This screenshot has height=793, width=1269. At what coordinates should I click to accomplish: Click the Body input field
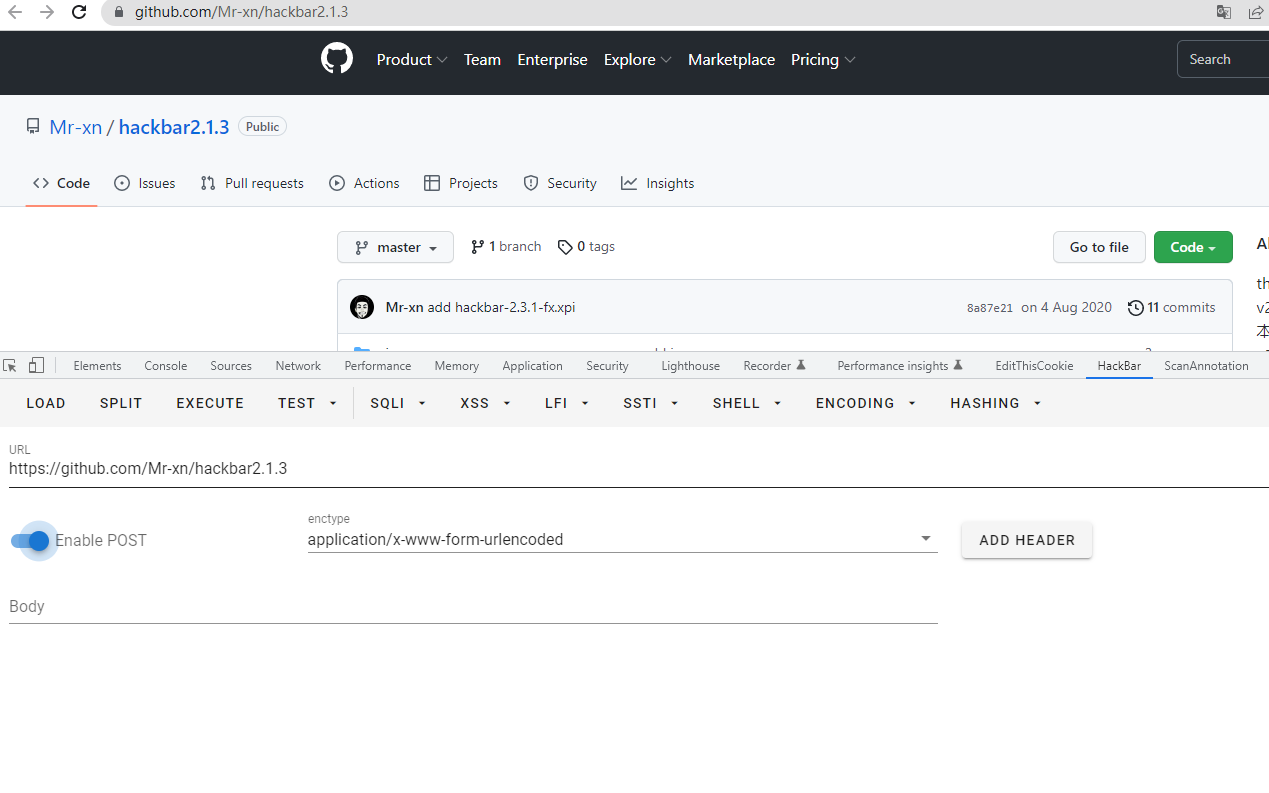click(473, 607)
